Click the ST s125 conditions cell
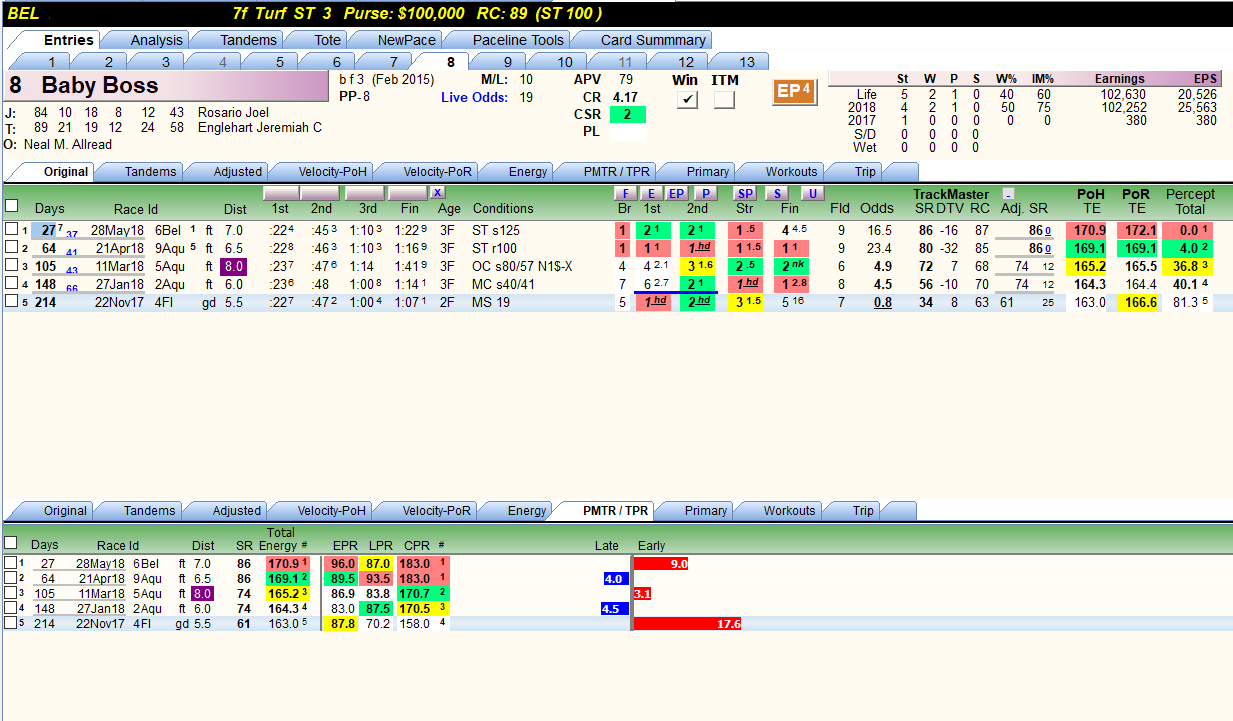The width and height of the screenshot is (1233, 721). 495,230
